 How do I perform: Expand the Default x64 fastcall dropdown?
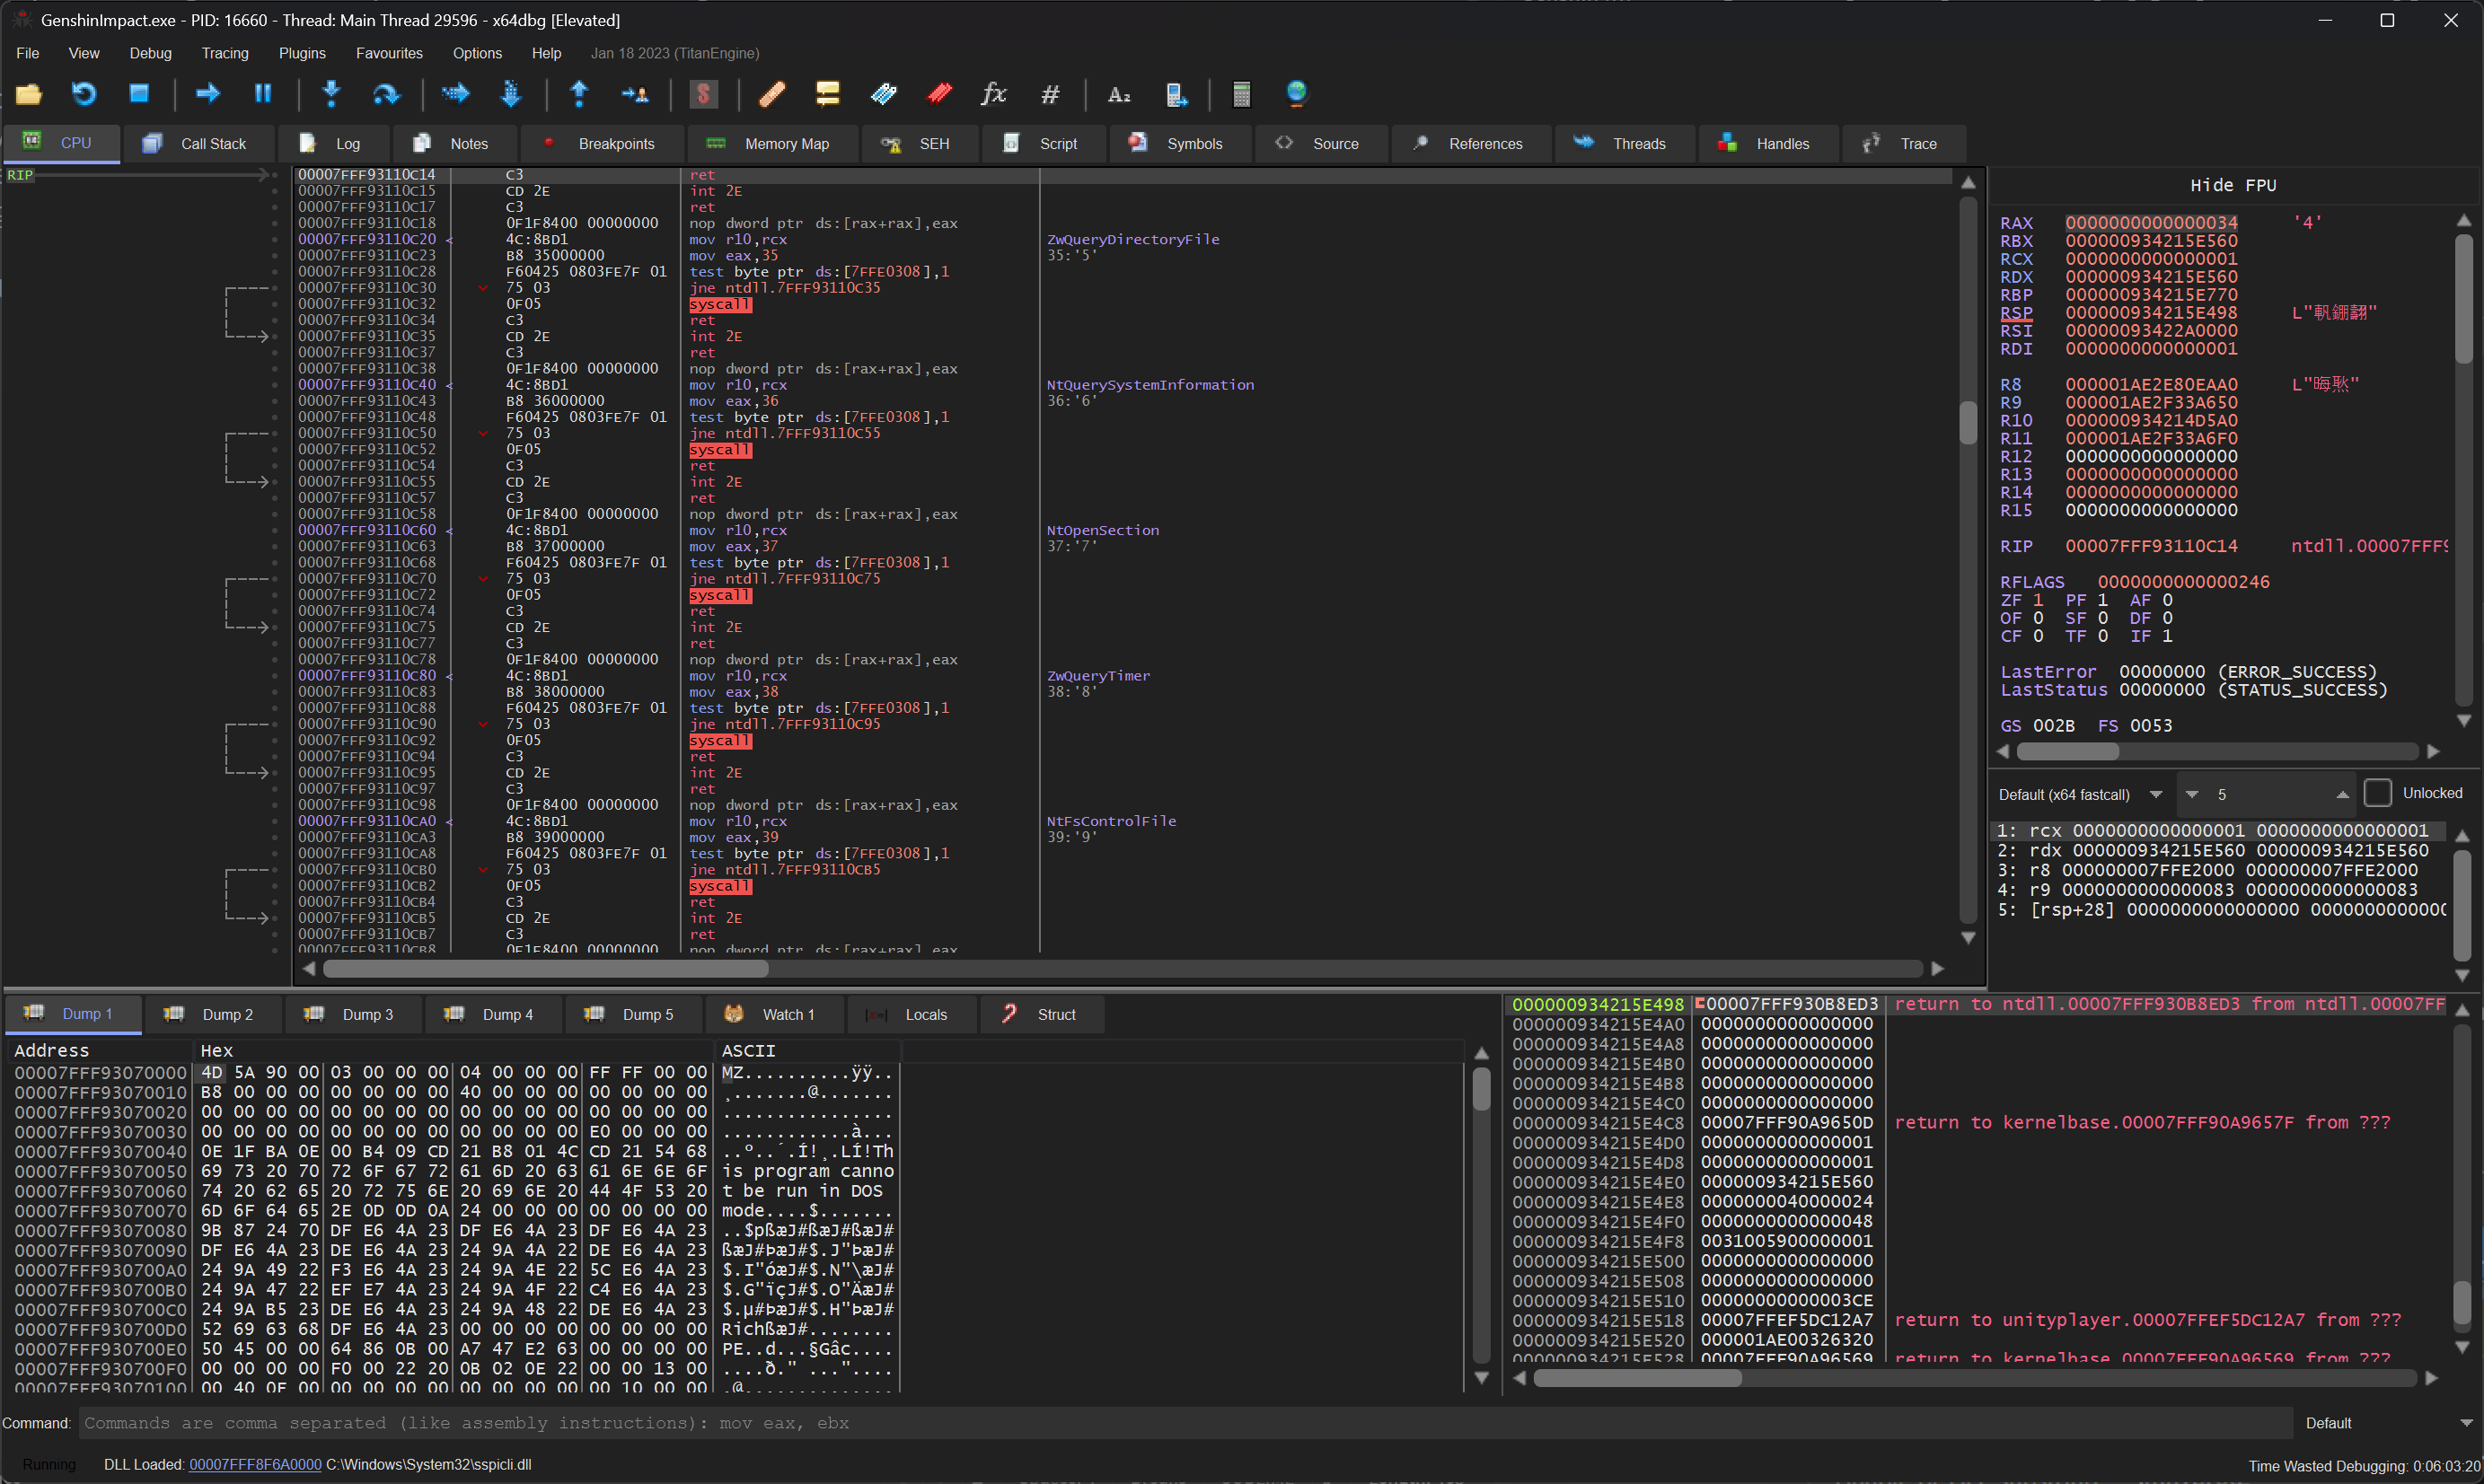2156,794
